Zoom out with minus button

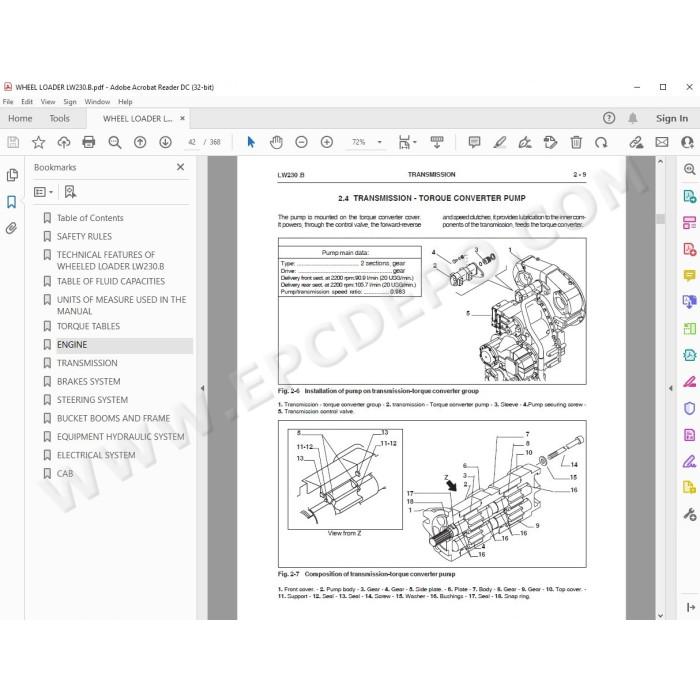(x=301, y=142)
